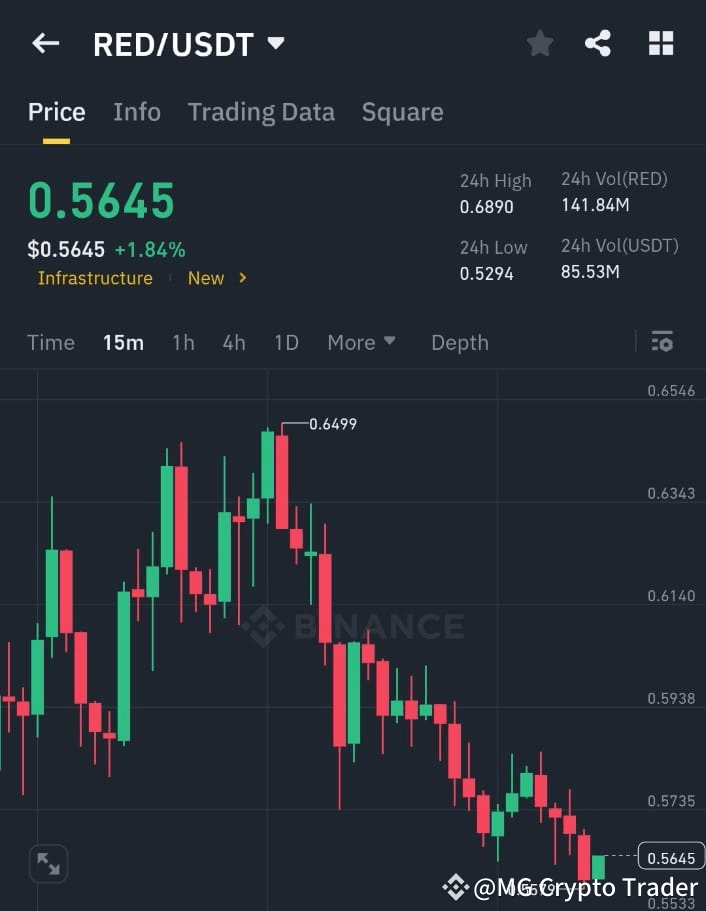Open the share options
This screenshot has width=706, height=911.
(x=599, y=43)
